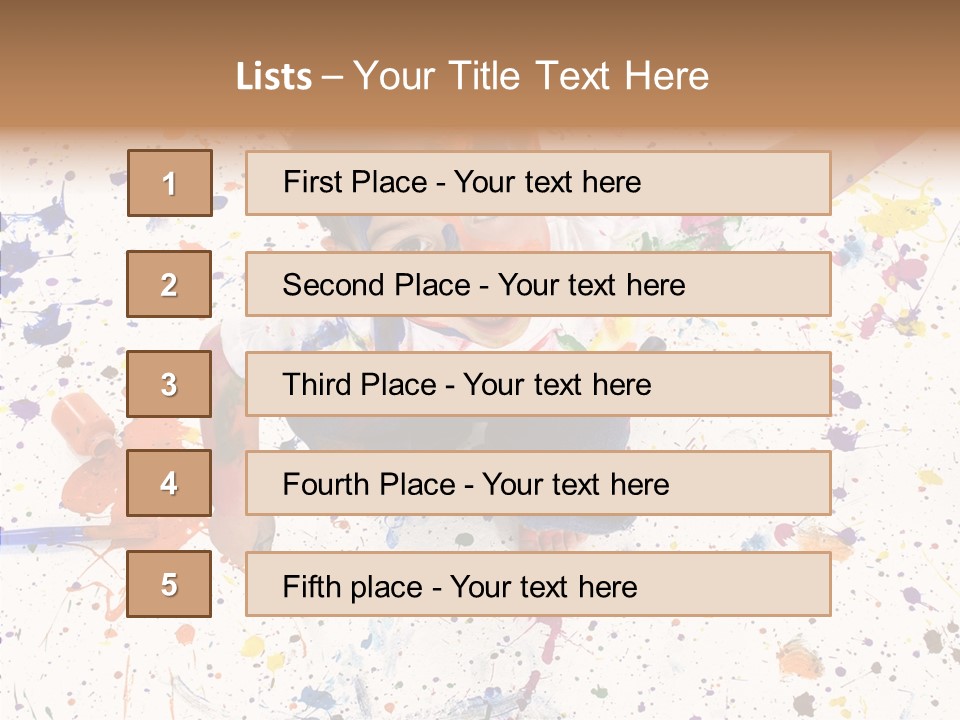960x720 pixels.
Task: Choose the number 3 box
Action: click(169, 384)
